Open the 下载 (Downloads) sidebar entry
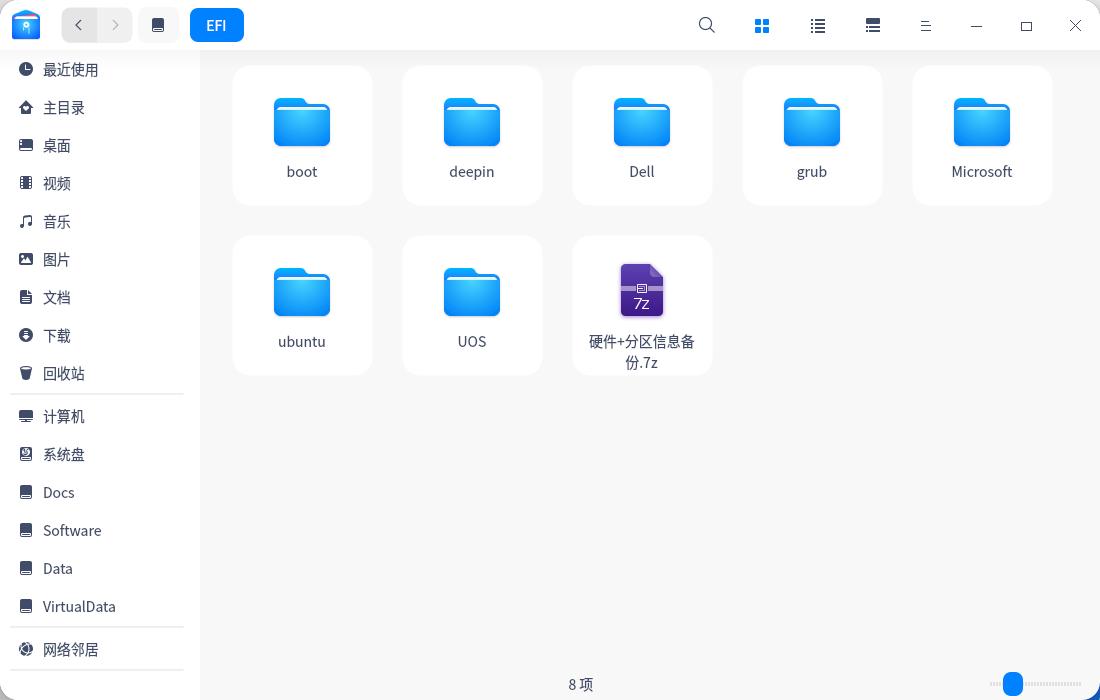 click(x=57, y=335)
